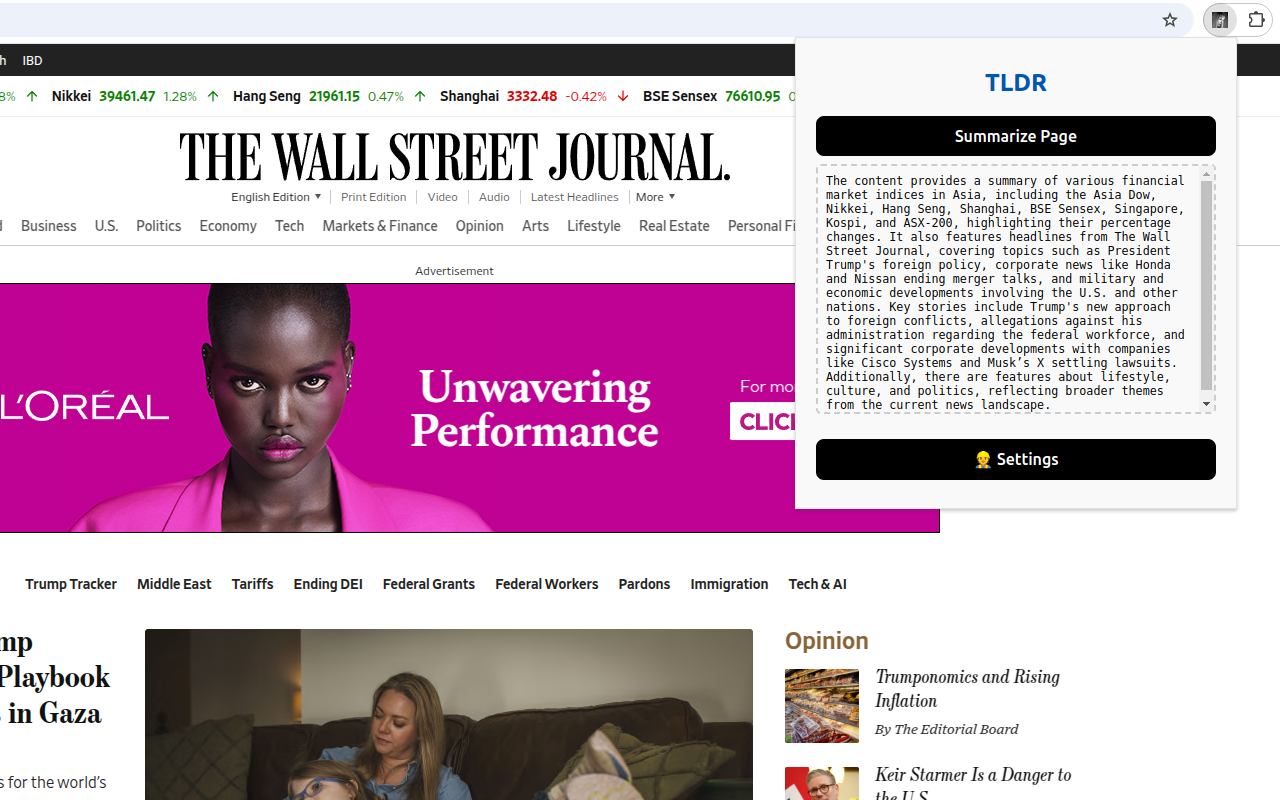Click the Opinion section heading
The height and width of the screenshot is (800, 1280).
click(x=827, y=641)
